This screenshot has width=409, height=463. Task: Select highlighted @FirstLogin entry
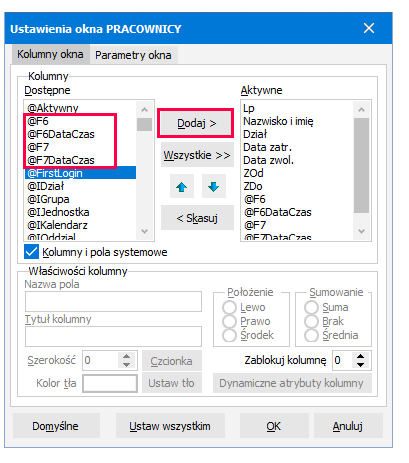[80, 173]
